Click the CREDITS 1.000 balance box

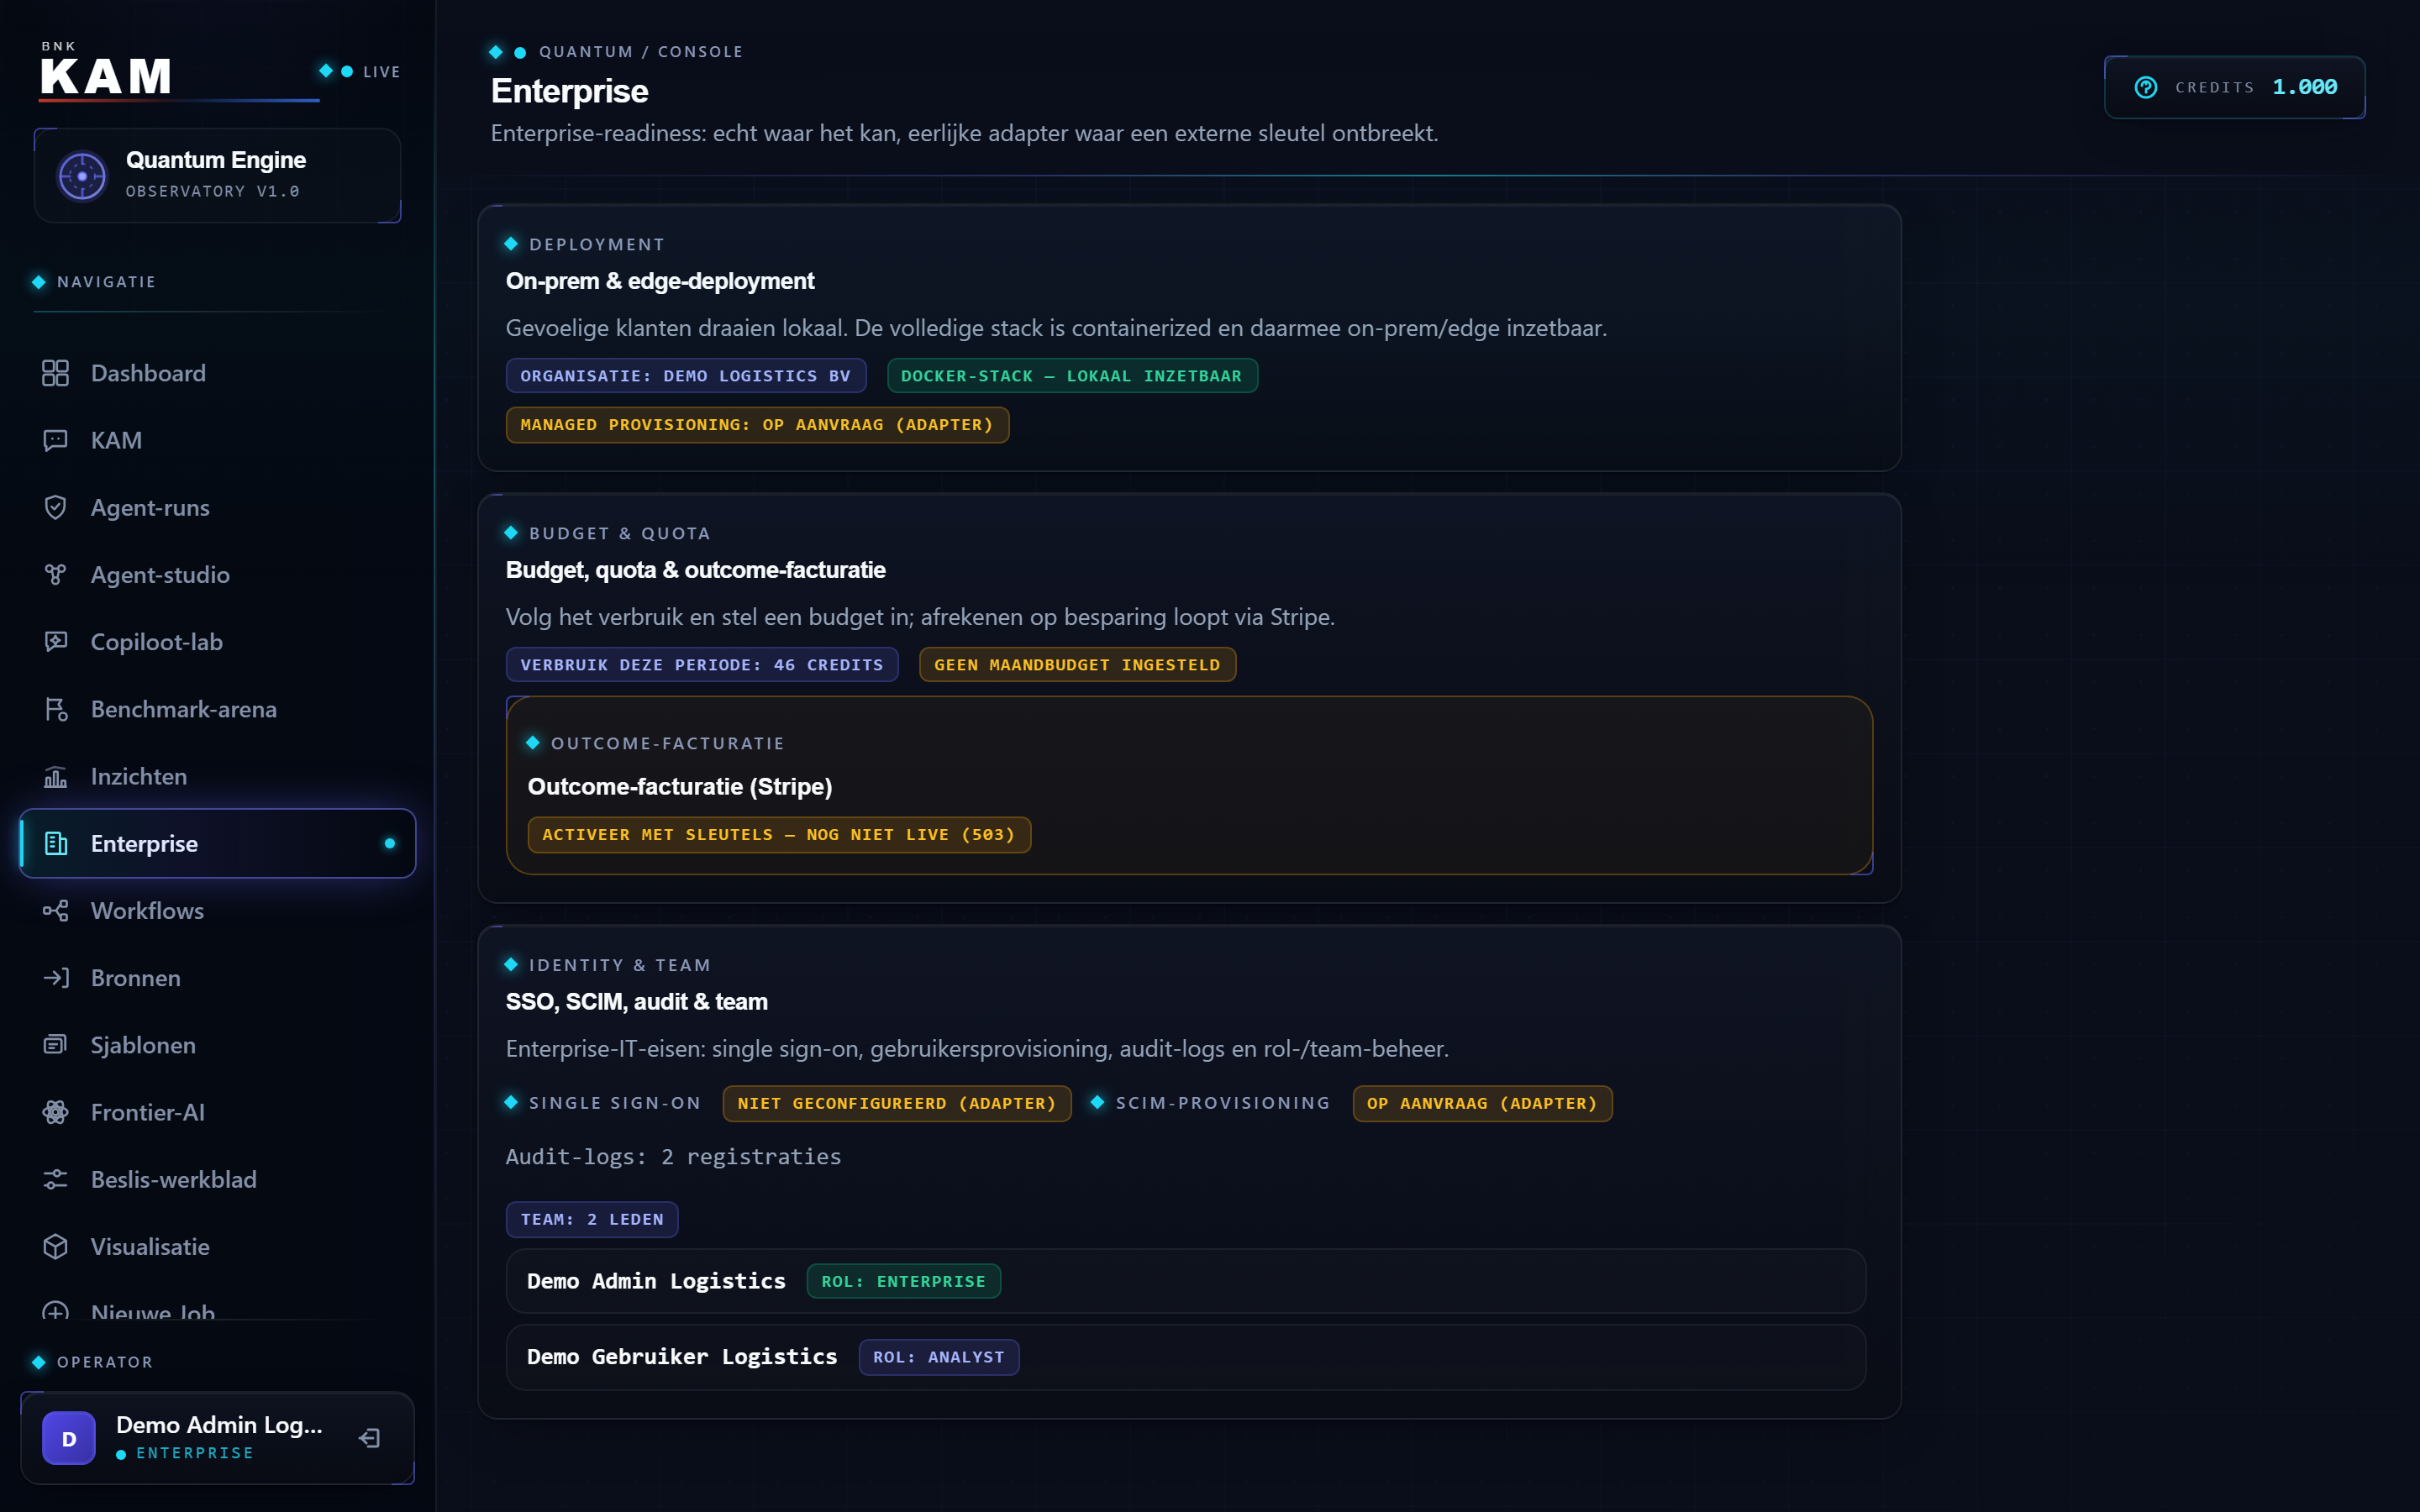click(2235, 87)
